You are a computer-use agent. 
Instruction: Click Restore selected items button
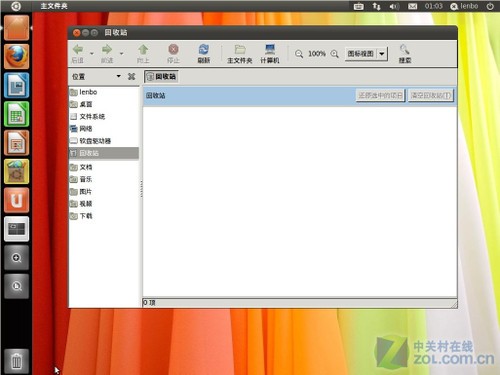coord(380,95)
